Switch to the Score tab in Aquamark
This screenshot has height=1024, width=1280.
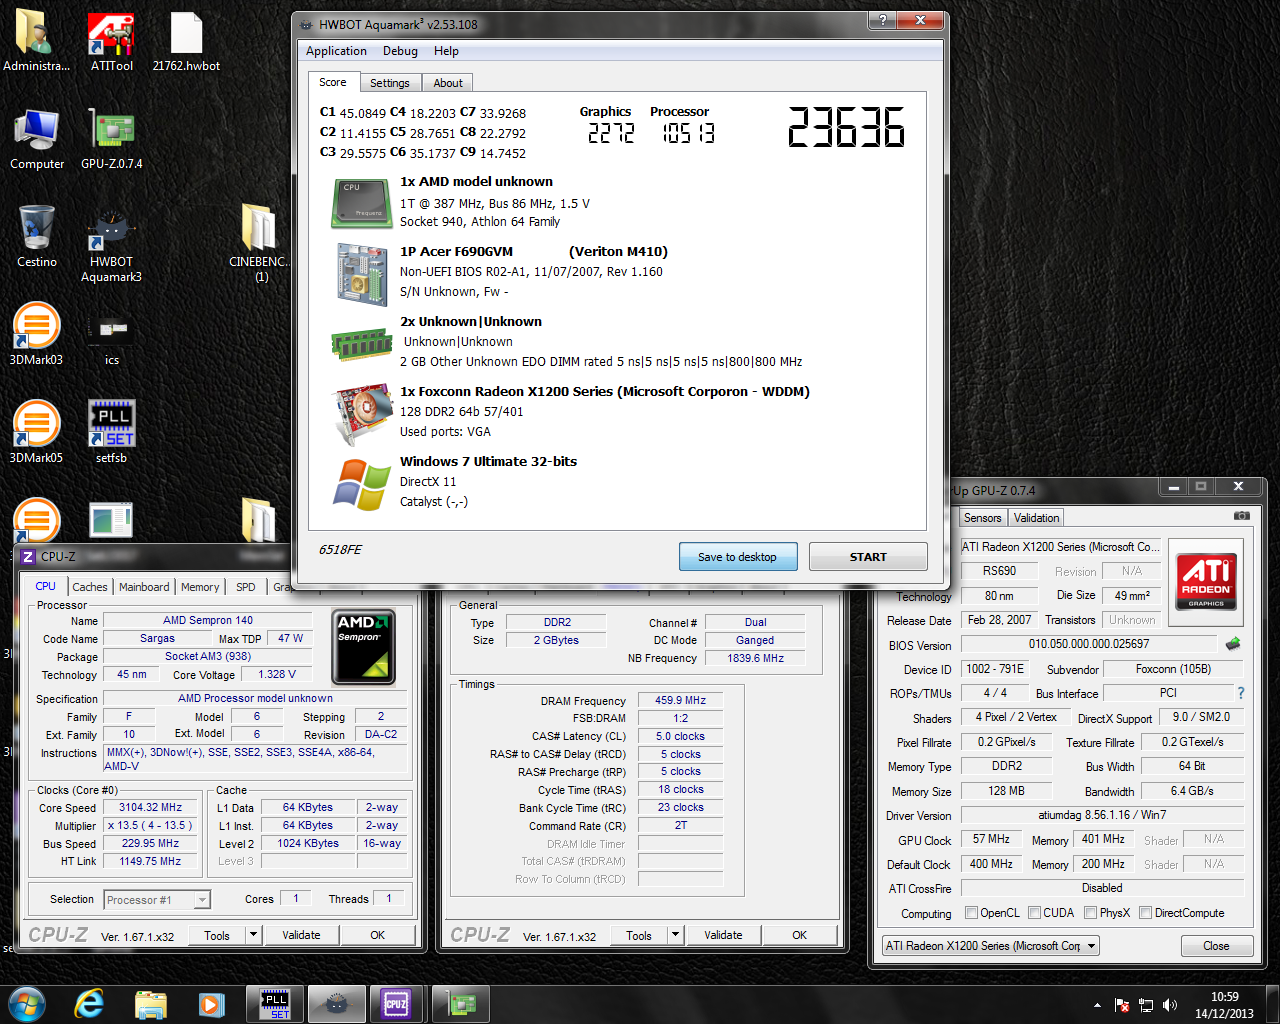tap(333, 82)
